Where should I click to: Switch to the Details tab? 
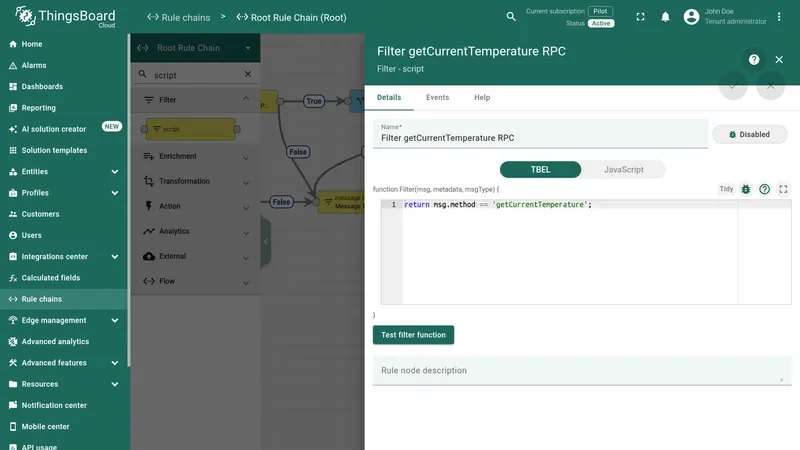click(389, 97)
